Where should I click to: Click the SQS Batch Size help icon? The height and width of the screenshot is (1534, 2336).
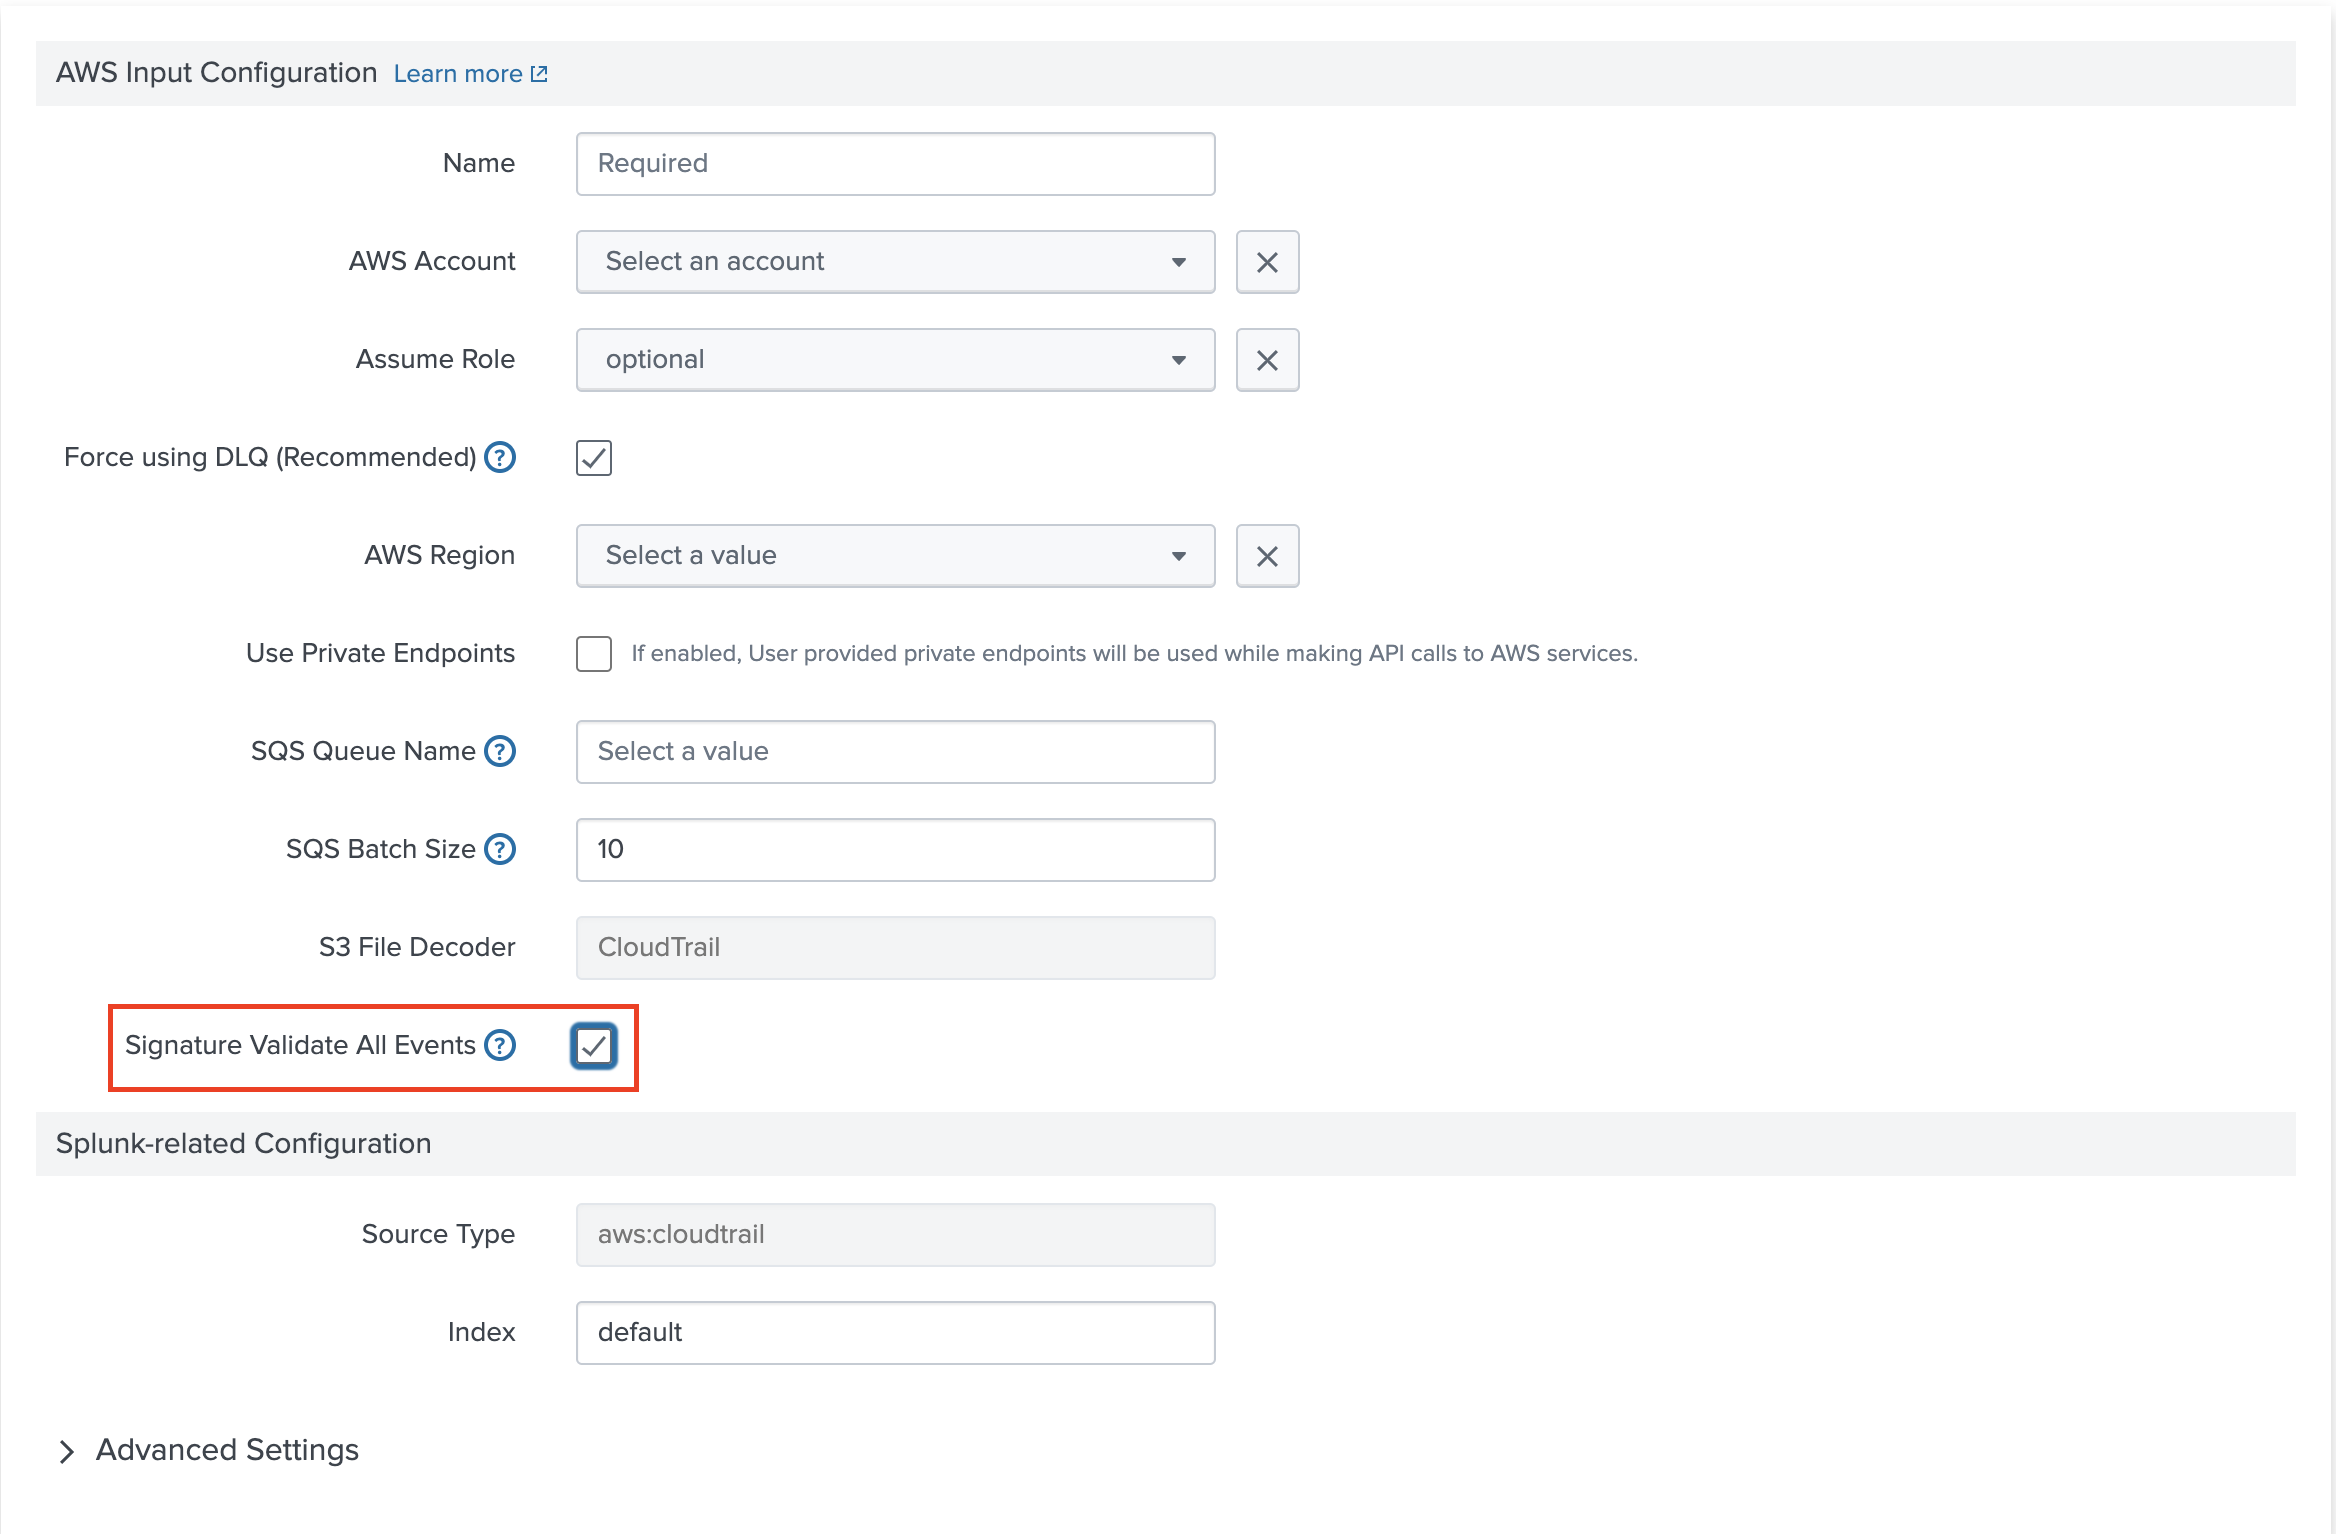[x=501, y=849]
